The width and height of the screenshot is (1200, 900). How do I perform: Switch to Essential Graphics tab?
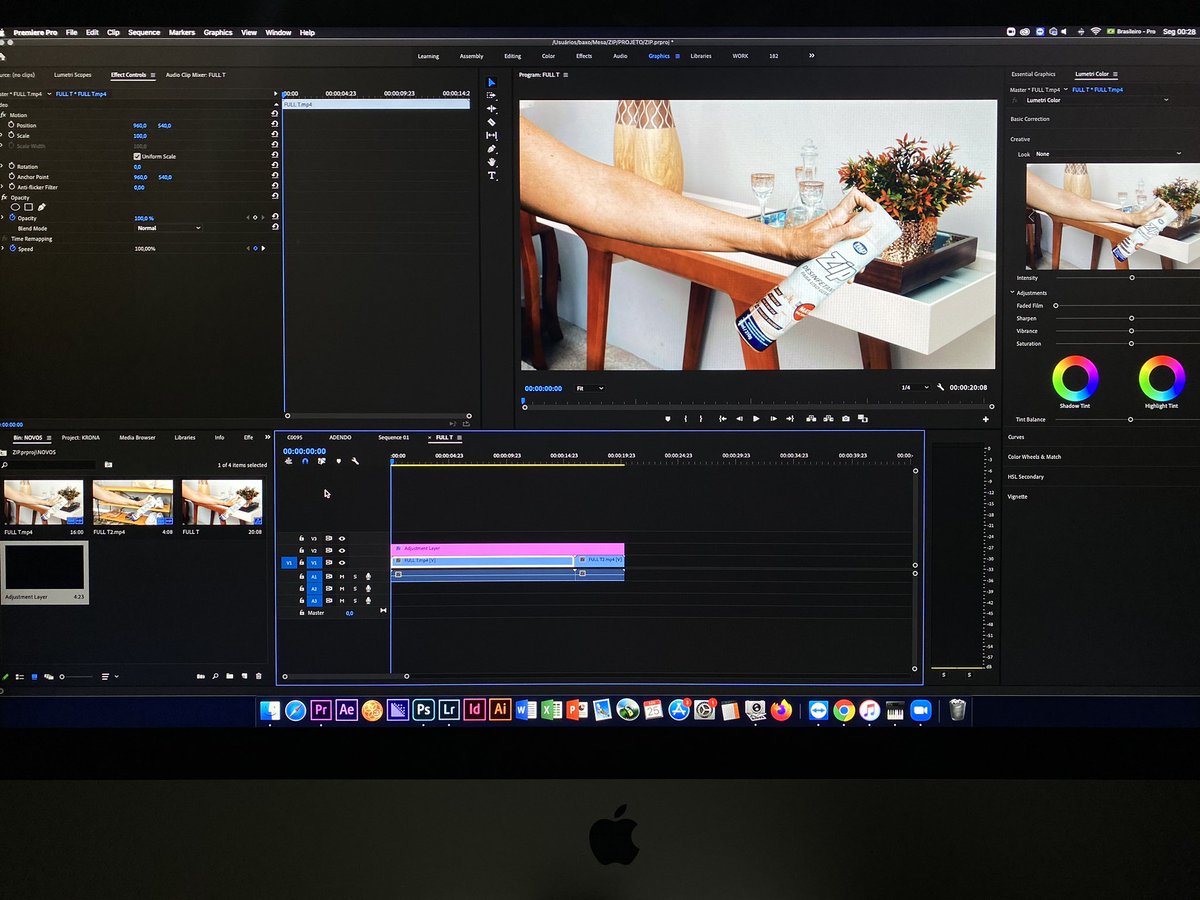[1033, 74]
